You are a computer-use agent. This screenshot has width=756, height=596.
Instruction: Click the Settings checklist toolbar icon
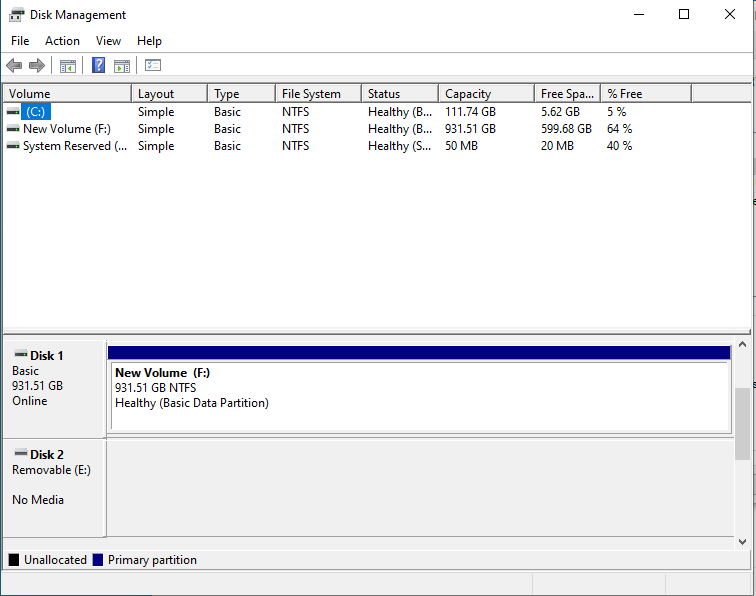[153, 66]
